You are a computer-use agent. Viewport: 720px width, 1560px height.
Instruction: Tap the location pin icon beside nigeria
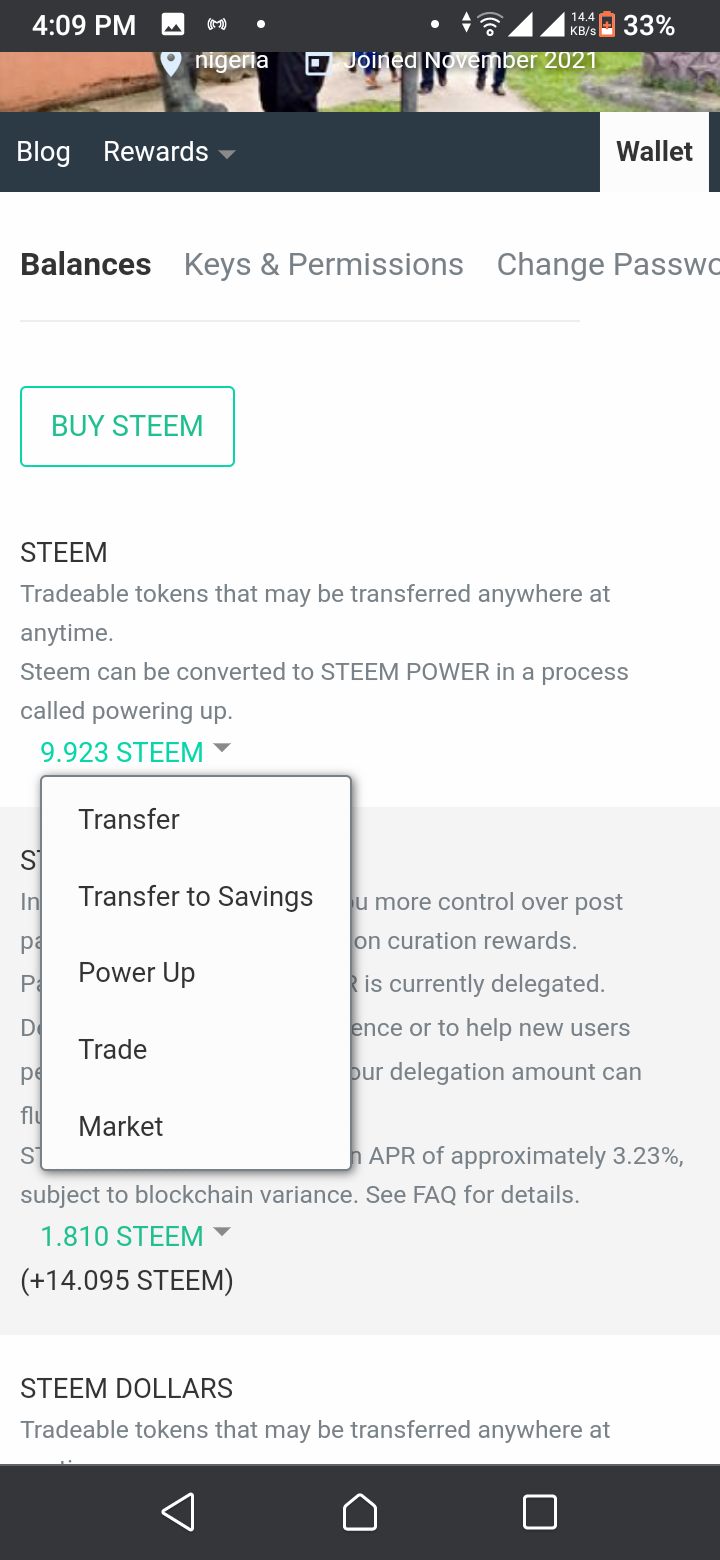[171, 62]
